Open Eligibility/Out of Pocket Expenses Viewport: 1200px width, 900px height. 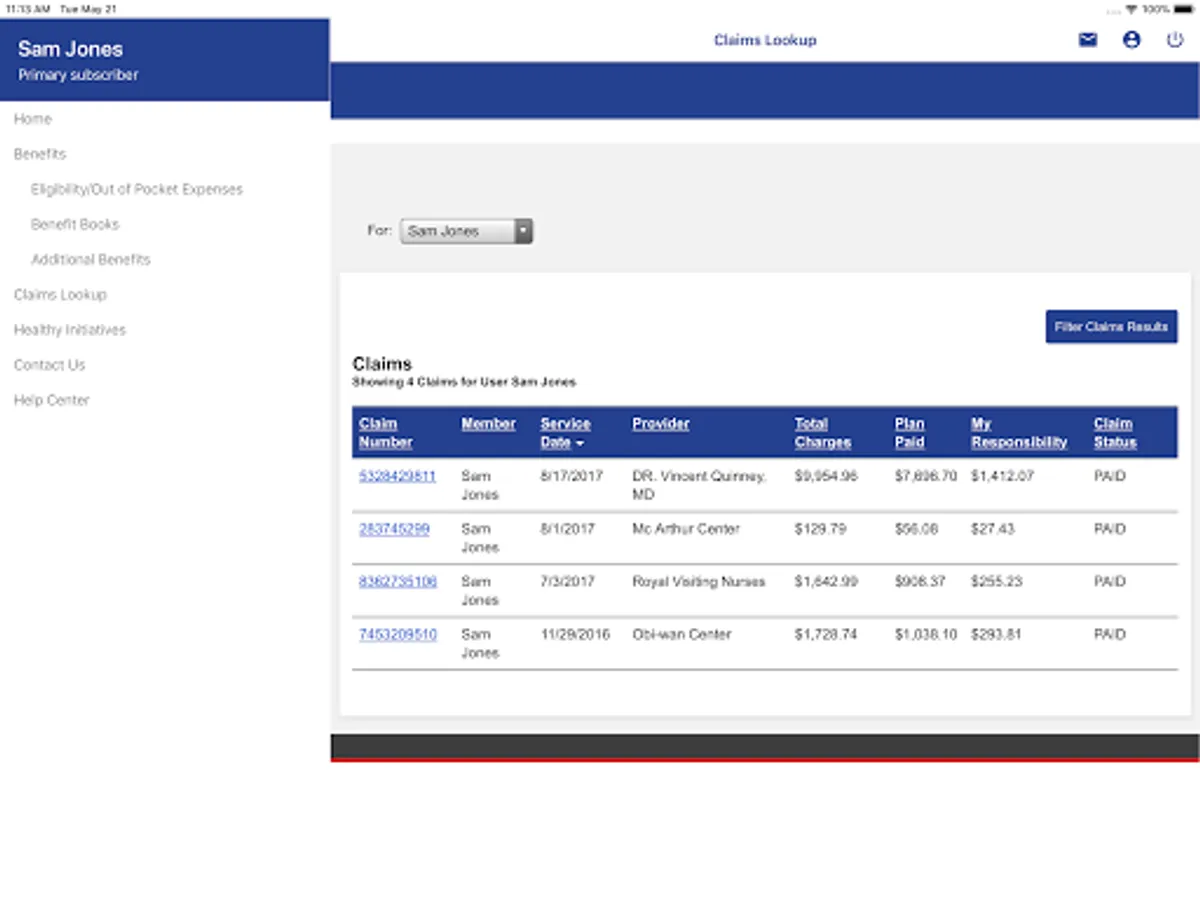[137, 189]
